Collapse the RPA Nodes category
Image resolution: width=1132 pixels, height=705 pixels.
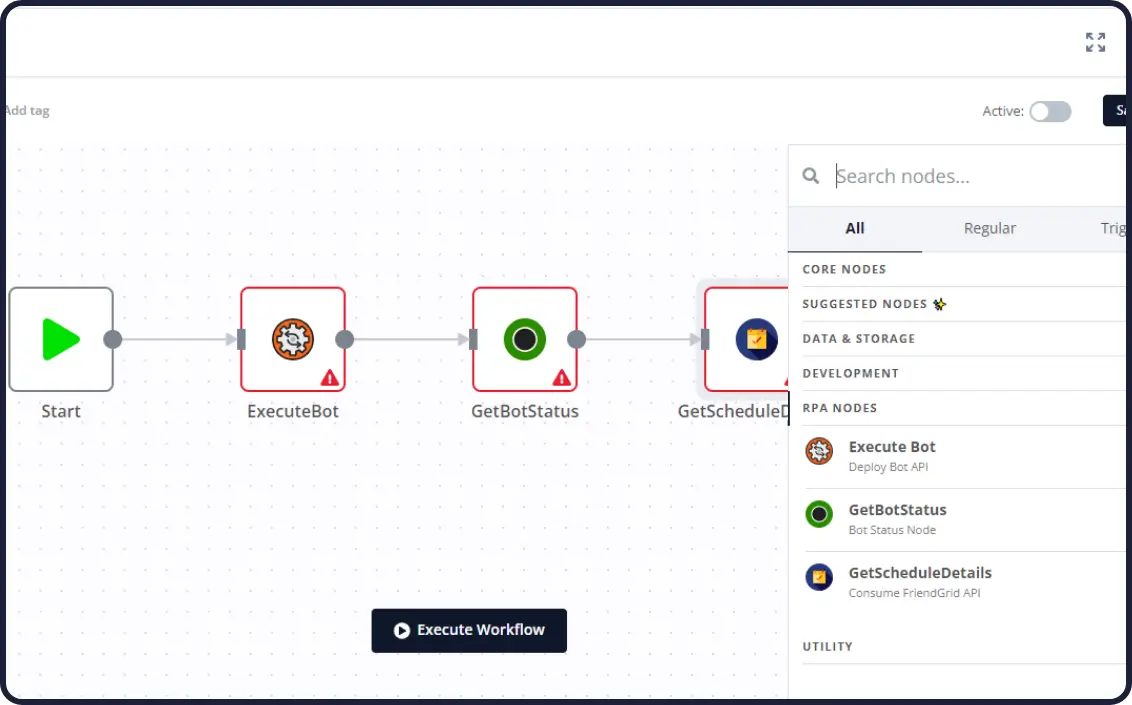point(963,408)
